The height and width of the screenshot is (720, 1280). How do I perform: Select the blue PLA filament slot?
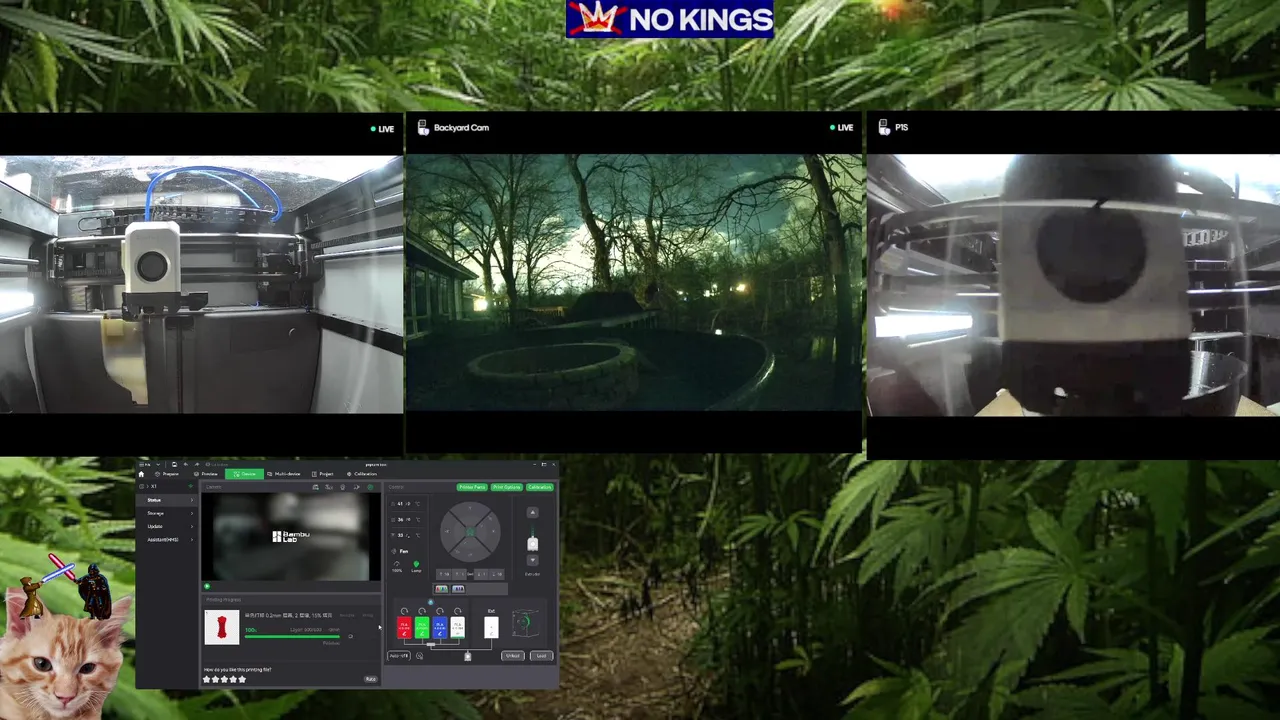(x=440, y=627)
